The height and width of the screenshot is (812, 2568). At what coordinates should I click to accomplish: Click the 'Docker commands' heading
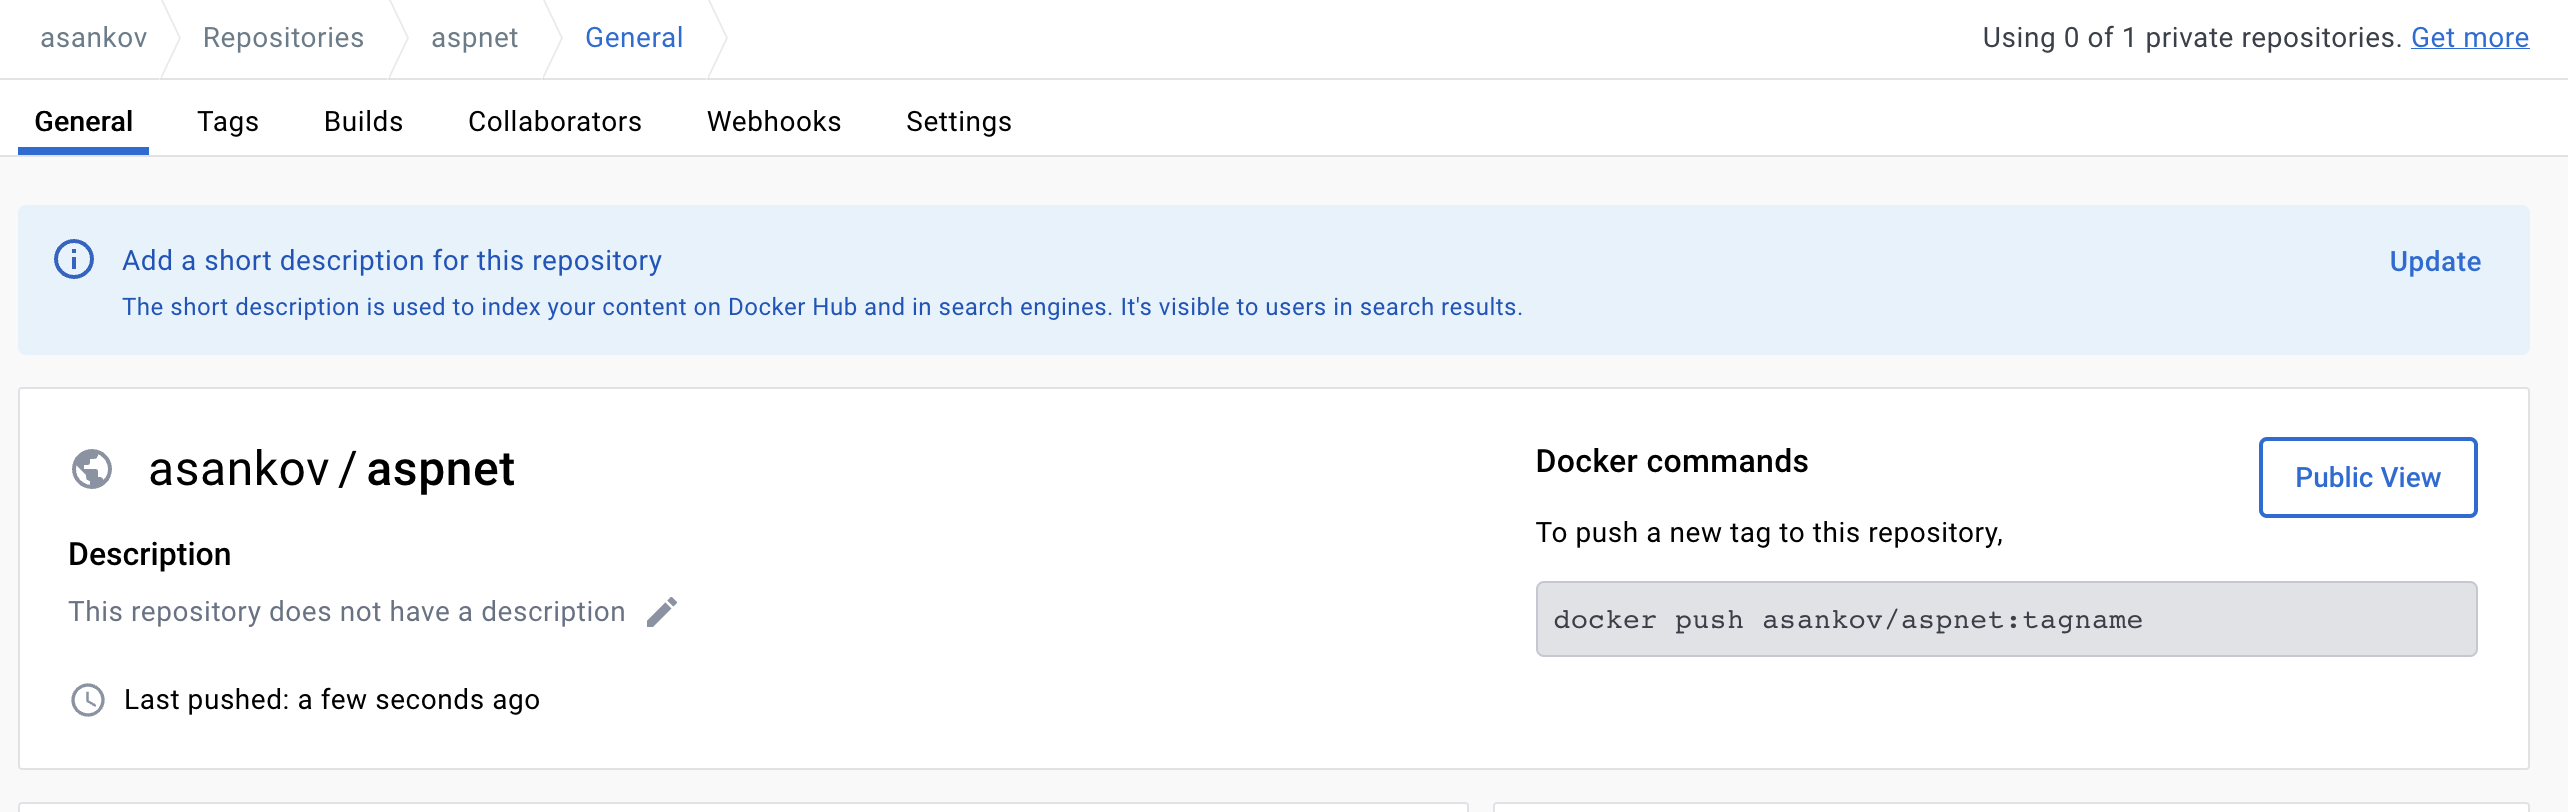[1672, 461]
